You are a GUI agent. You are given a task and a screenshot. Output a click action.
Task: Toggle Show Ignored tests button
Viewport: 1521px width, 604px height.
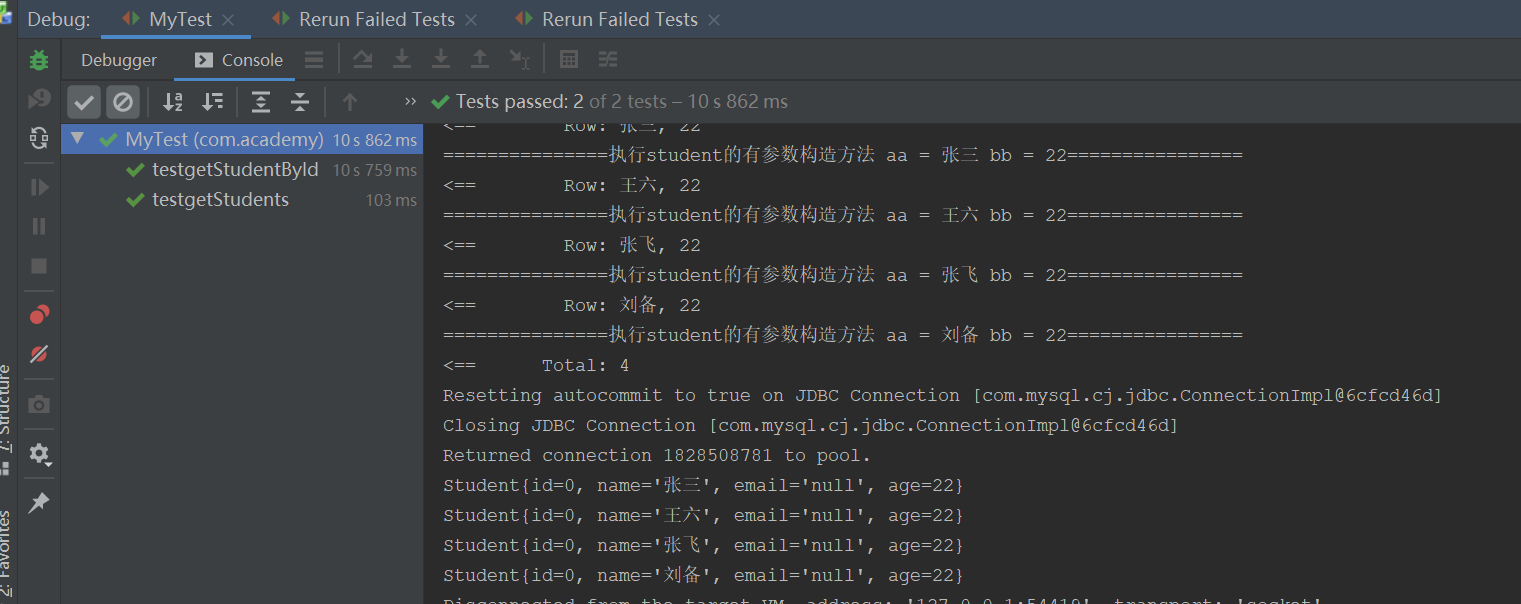pyautogui.click(x=123, y=101)
